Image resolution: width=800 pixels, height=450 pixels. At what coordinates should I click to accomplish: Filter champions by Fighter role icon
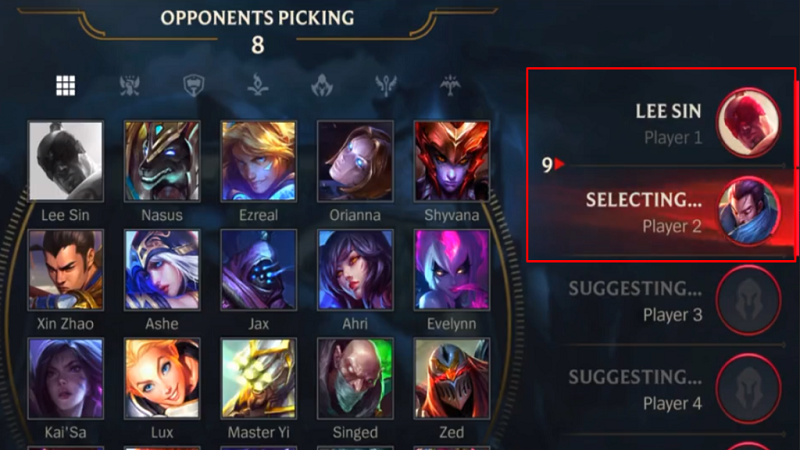[x=130, y=86]
